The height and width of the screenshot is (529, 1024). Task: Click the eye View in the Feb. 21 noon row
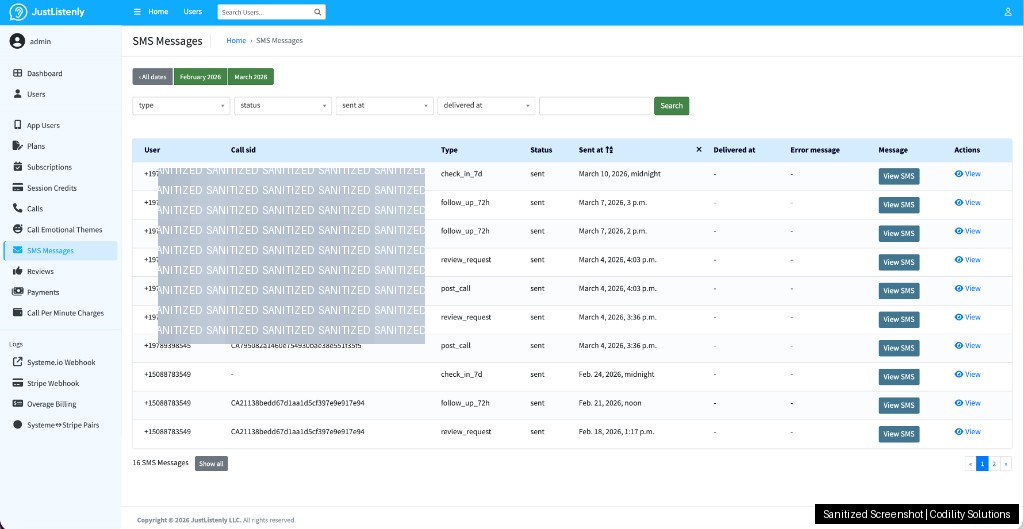point(967,403)
